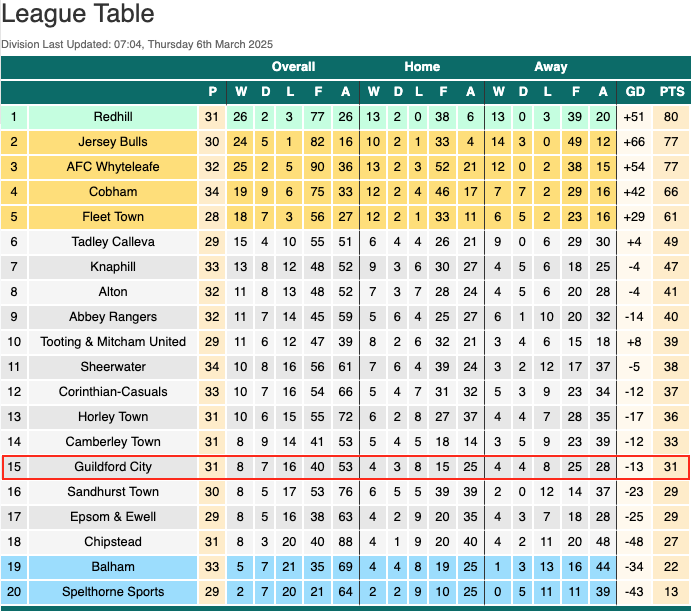Image resolution: width=691 pixels, height=612 pixels.
Task: Open the Corinthian-Casuals team entry
Action: 113,392
